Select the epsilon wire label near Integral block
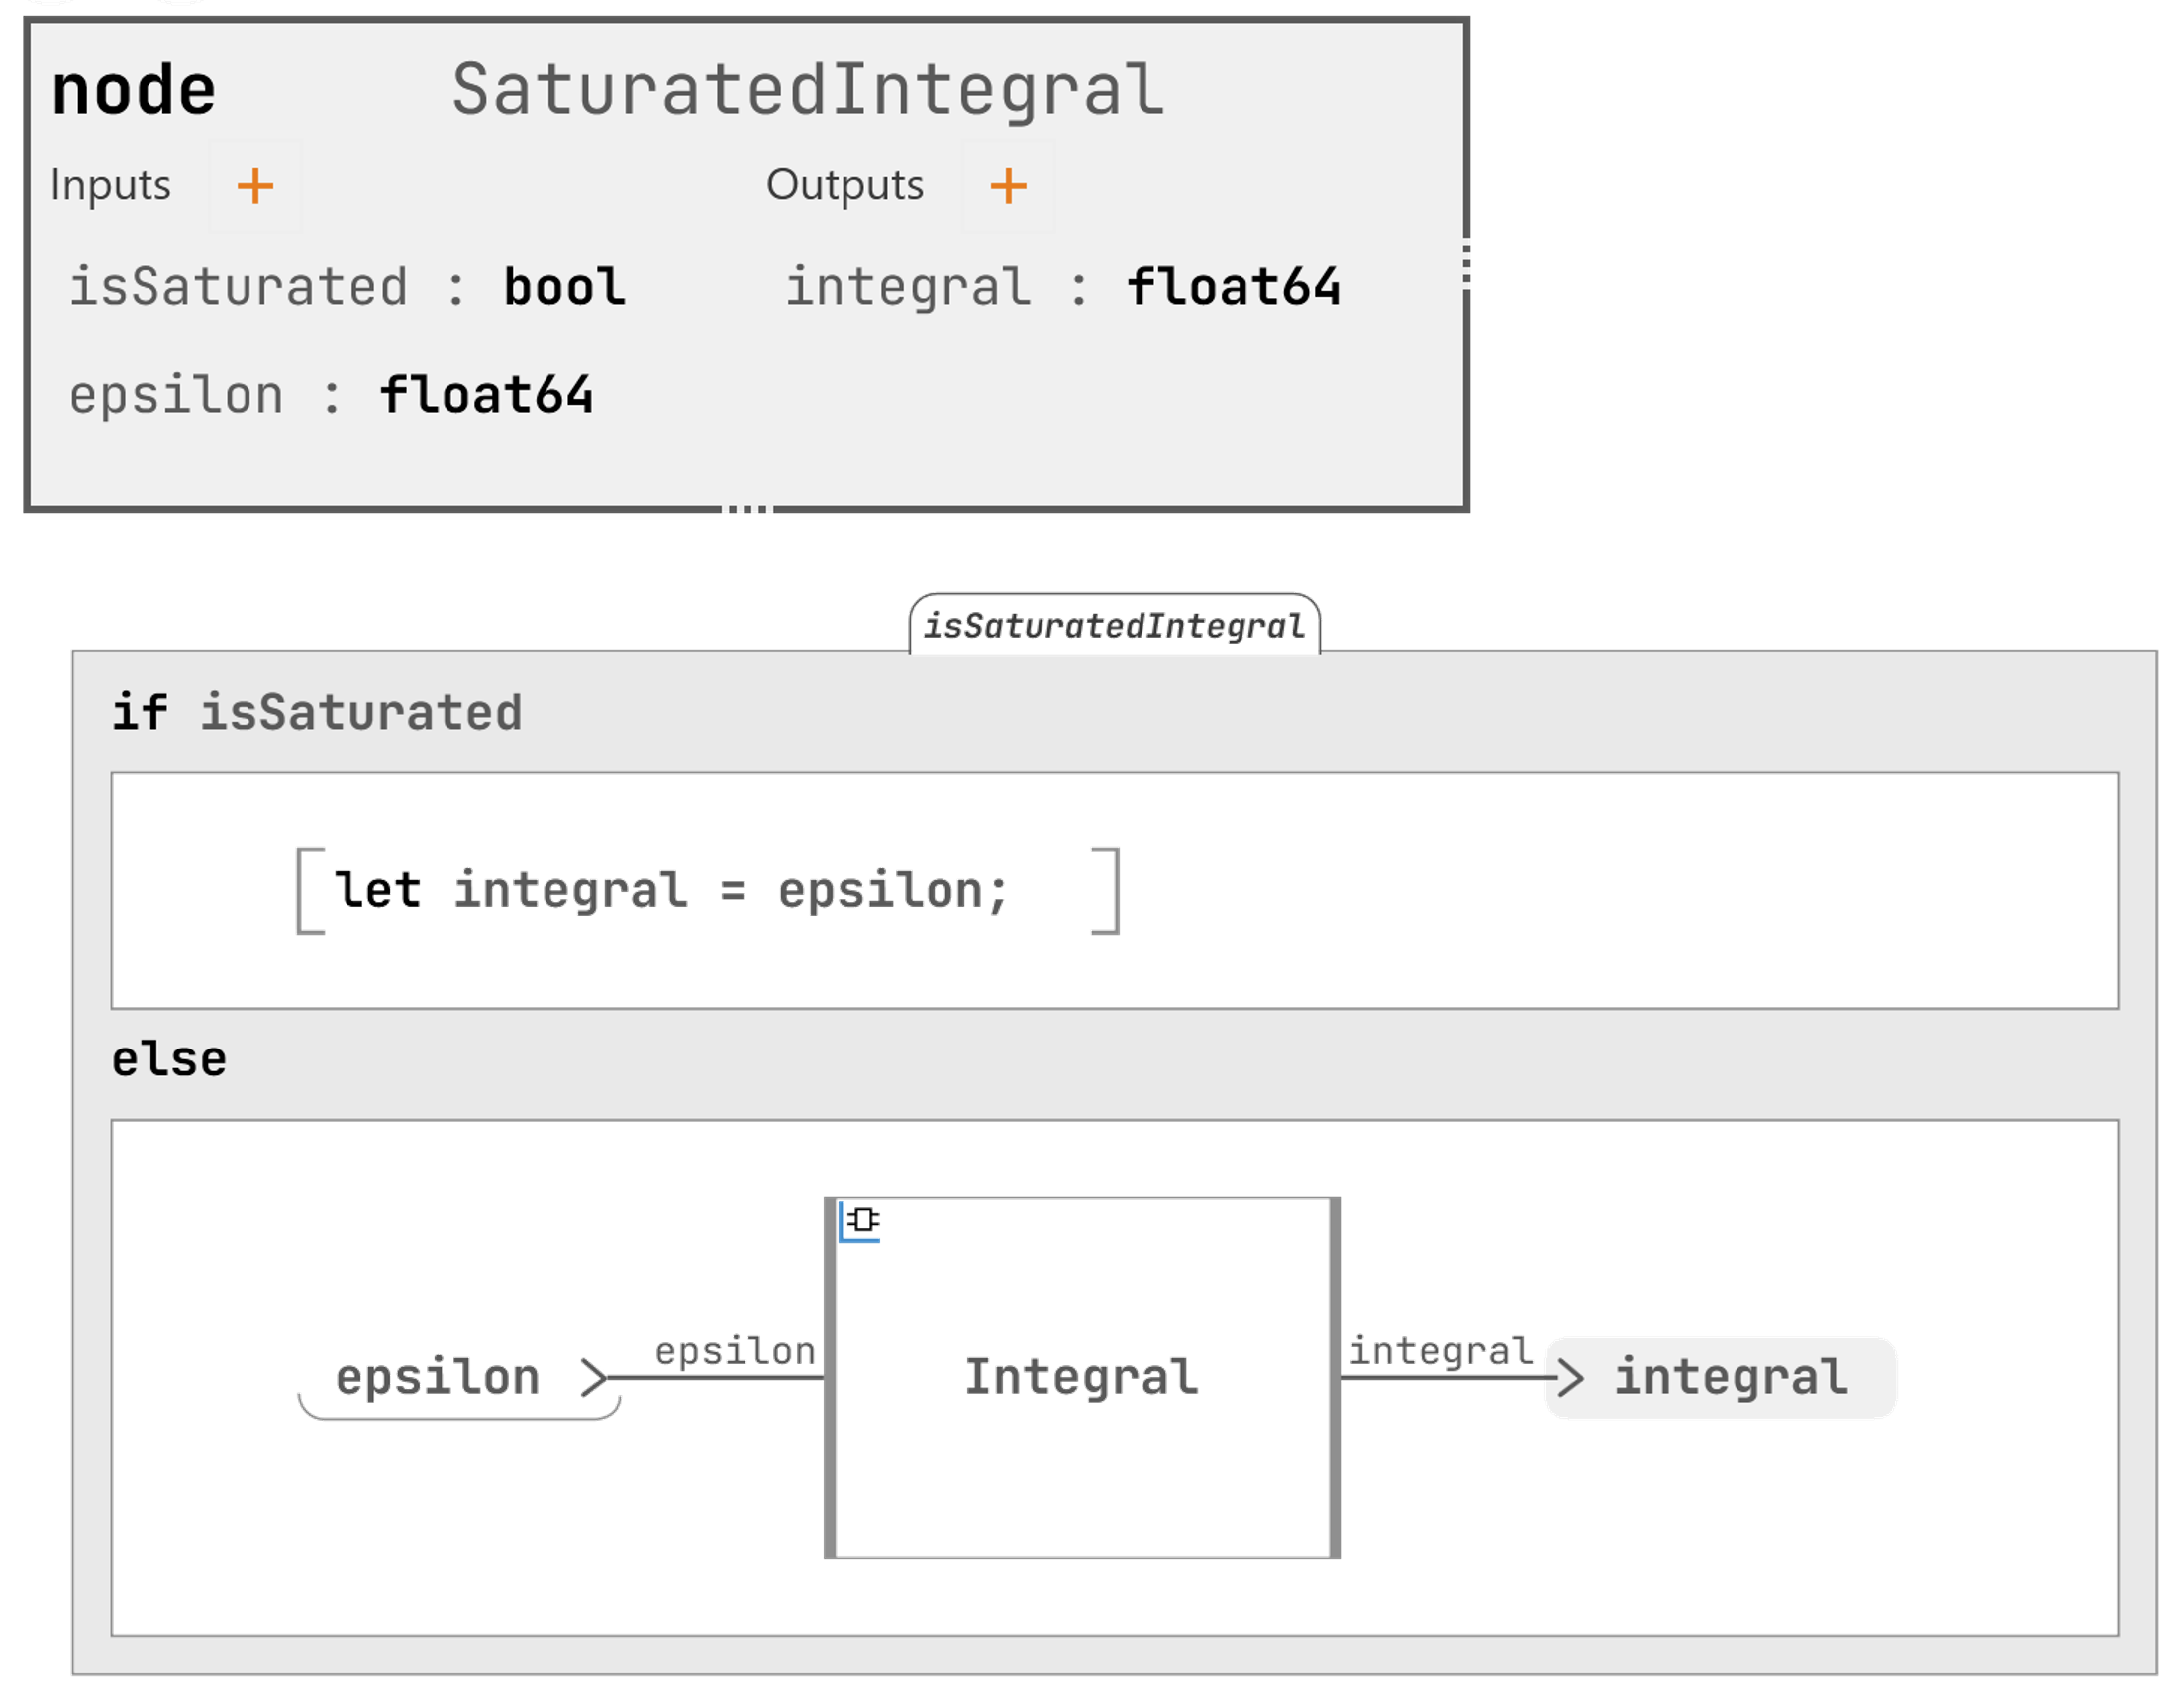This screenshot has width=2184, height=1699. [x=735, y=1351]
